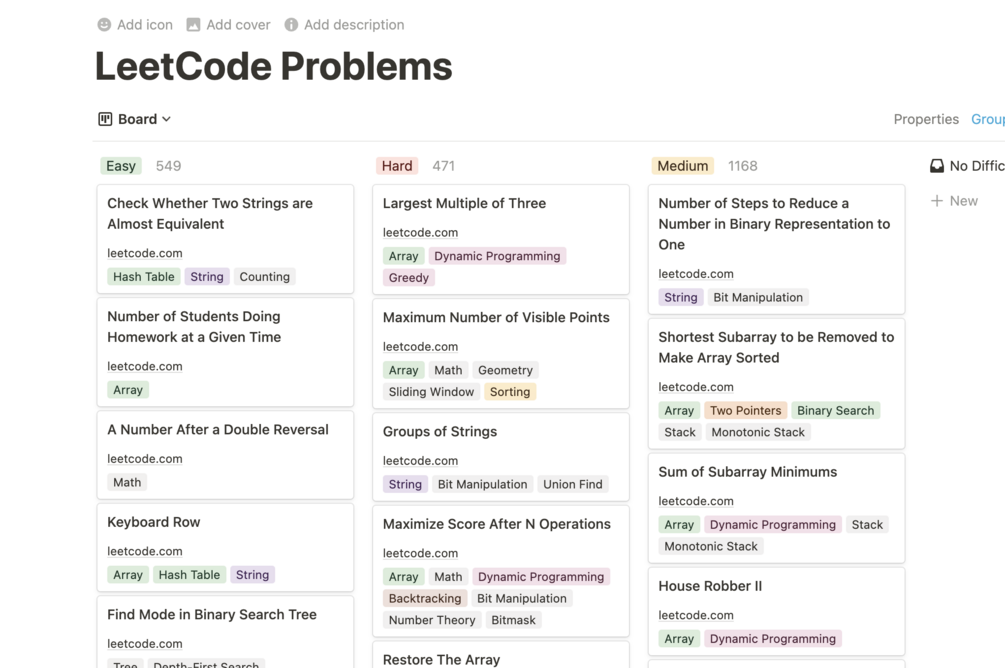
Task: Open the Properties menu
Action: [926, 119]
